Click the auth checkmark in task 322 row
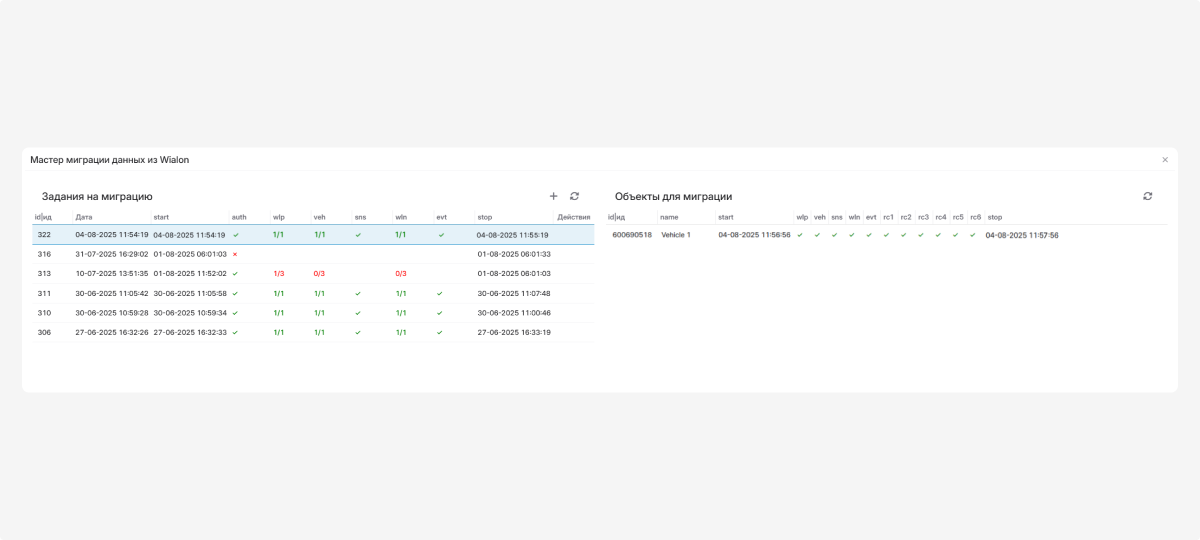 (235, 235)
